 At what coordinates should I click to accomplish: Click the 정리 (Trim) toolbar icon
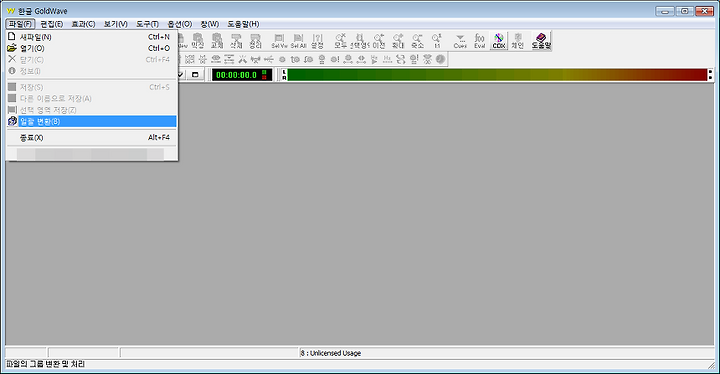[255, 41]
